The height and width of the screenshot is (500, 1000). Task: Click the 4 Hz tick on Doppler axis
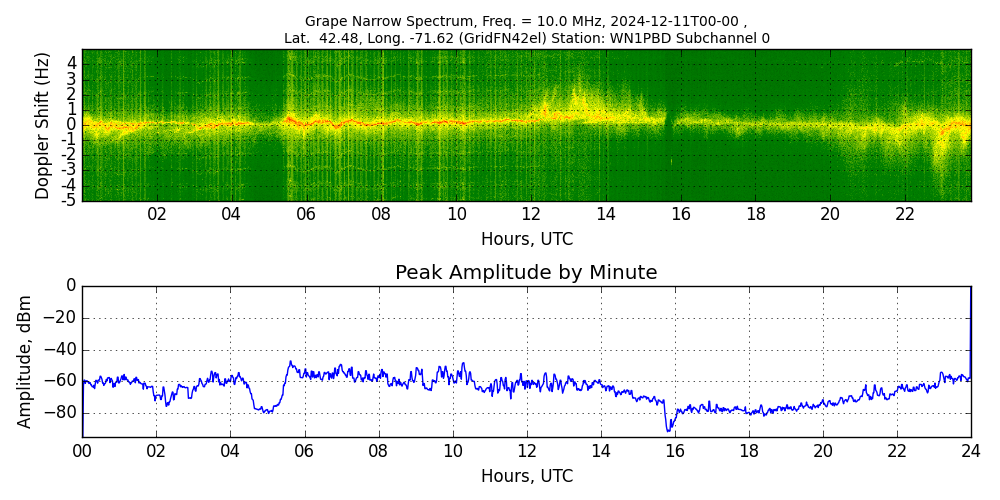pos(71,63)
